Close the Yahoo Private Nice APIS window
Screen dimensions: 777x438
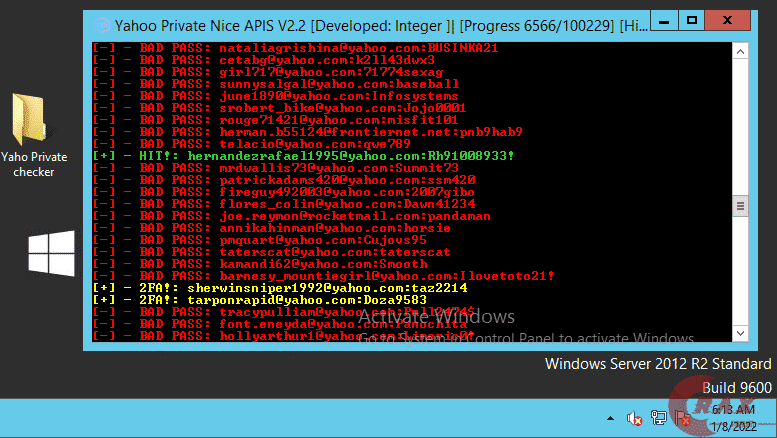point(727,21)
